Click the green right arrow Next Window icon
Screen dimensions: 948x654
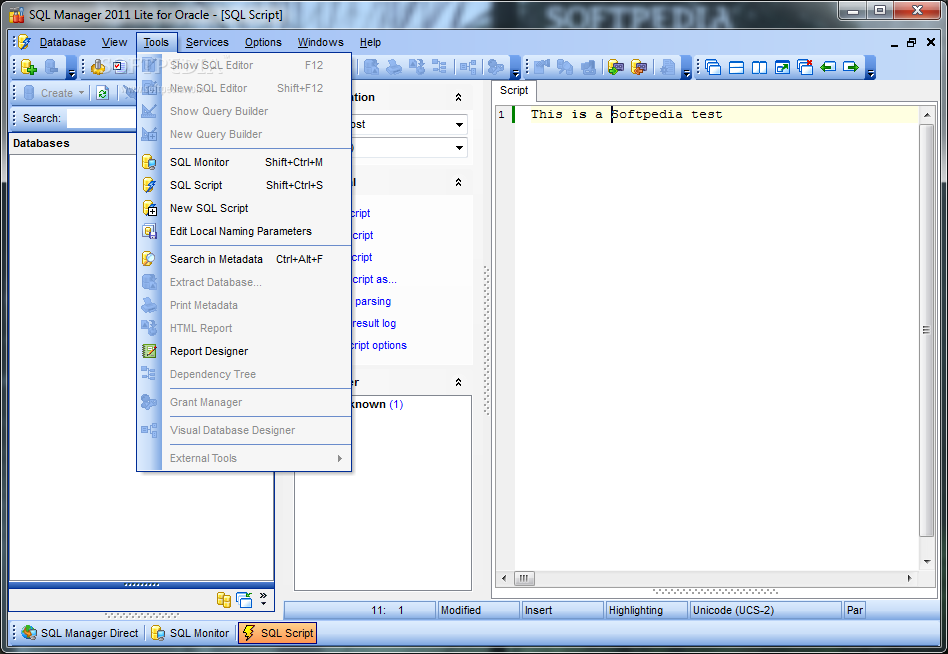point(851,66)
